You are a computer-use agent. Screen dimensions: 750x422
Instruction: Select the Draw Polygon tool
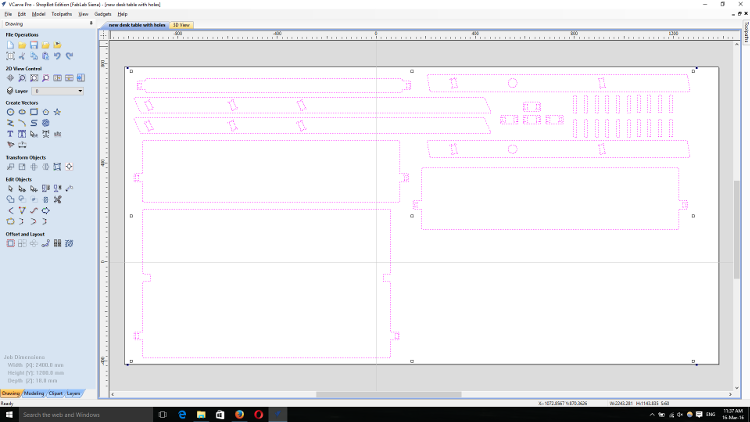pyautogui.click(x=45, y=112)
